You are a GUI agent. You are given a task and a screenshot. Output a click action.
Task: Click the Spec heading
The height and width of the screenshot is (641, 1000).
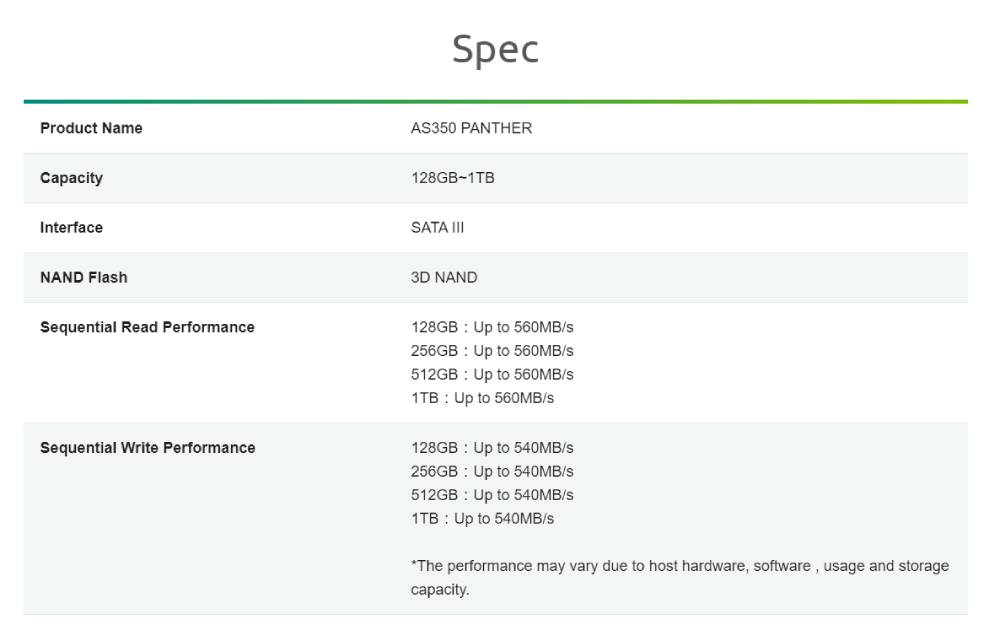click(495, 49)
